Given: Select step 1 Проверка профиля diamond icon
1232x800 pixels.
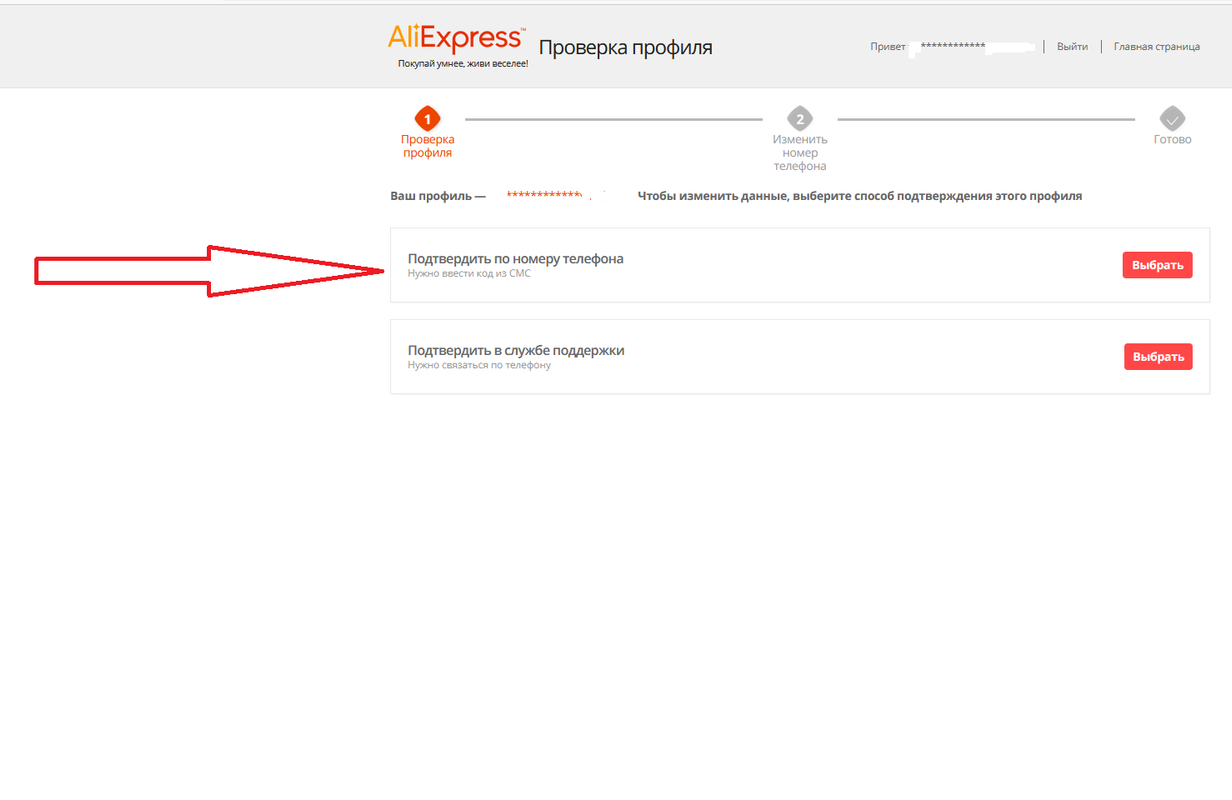Looking at the screenshot, I should click(x=427, y=119).
